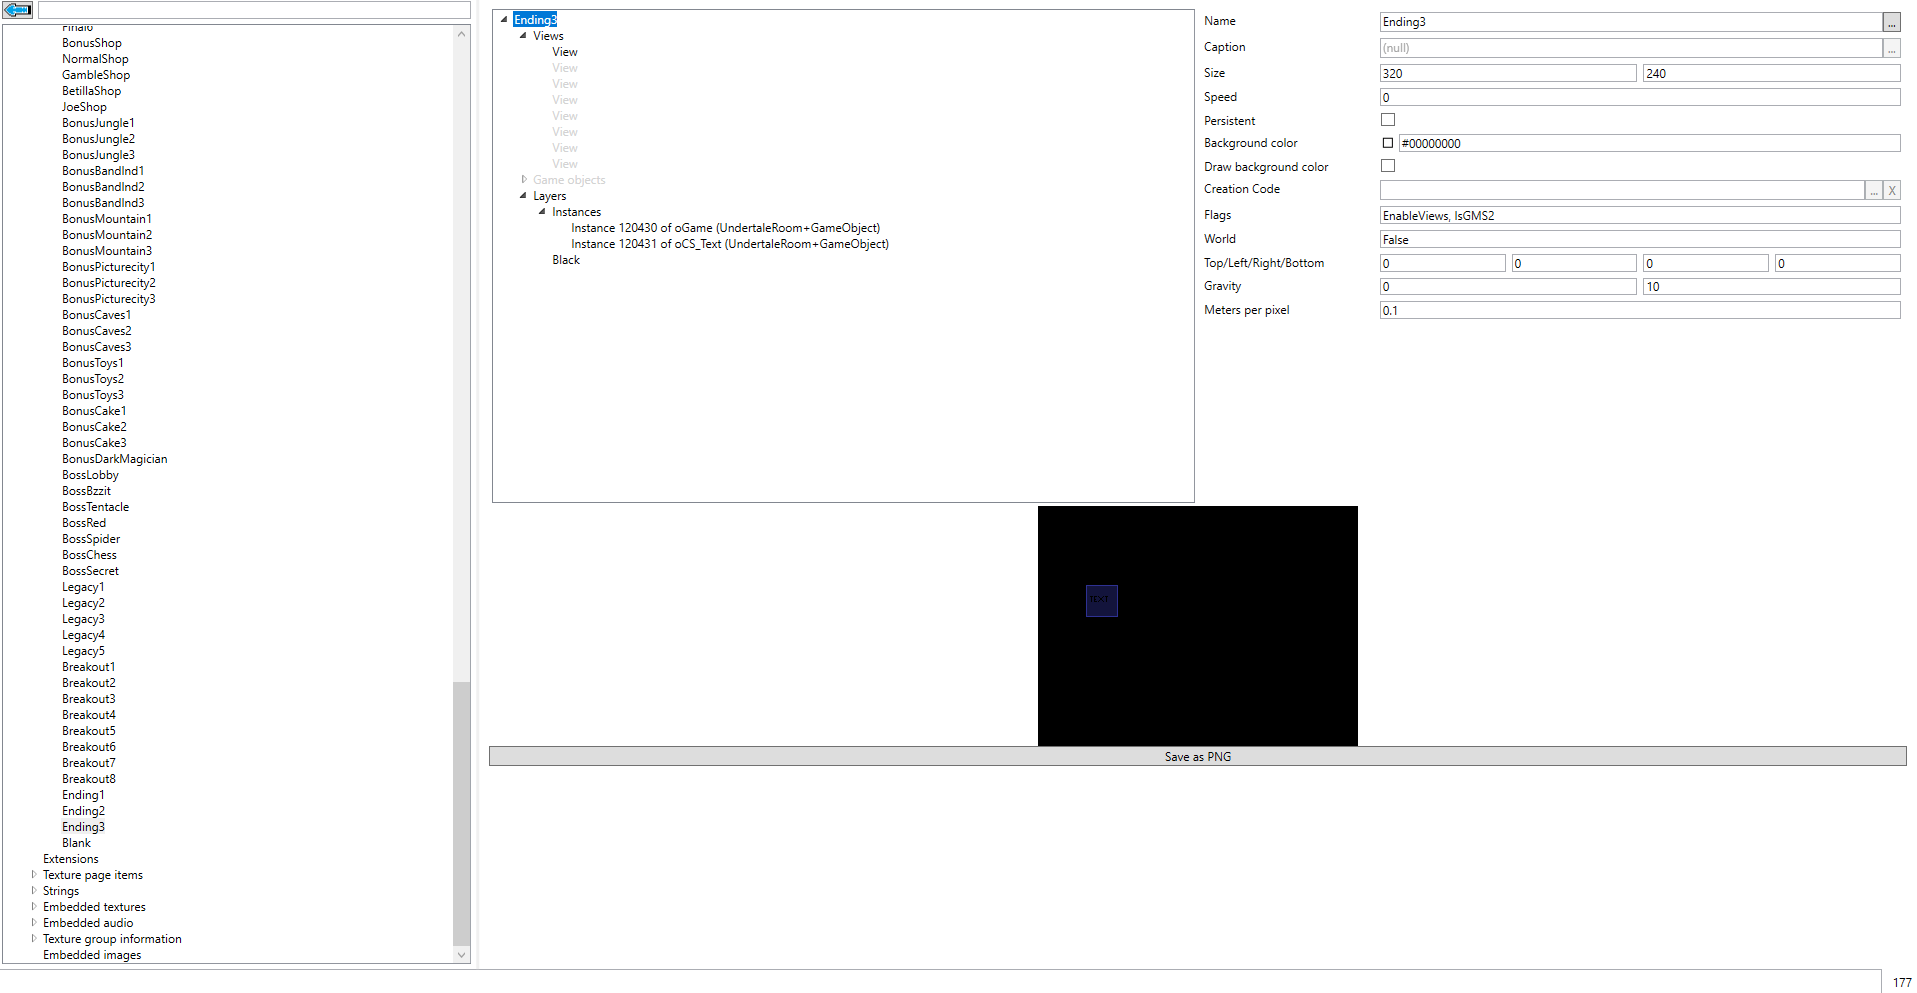Enable the Persistent checkbox
The image size is (1917, 993).
1388,120
